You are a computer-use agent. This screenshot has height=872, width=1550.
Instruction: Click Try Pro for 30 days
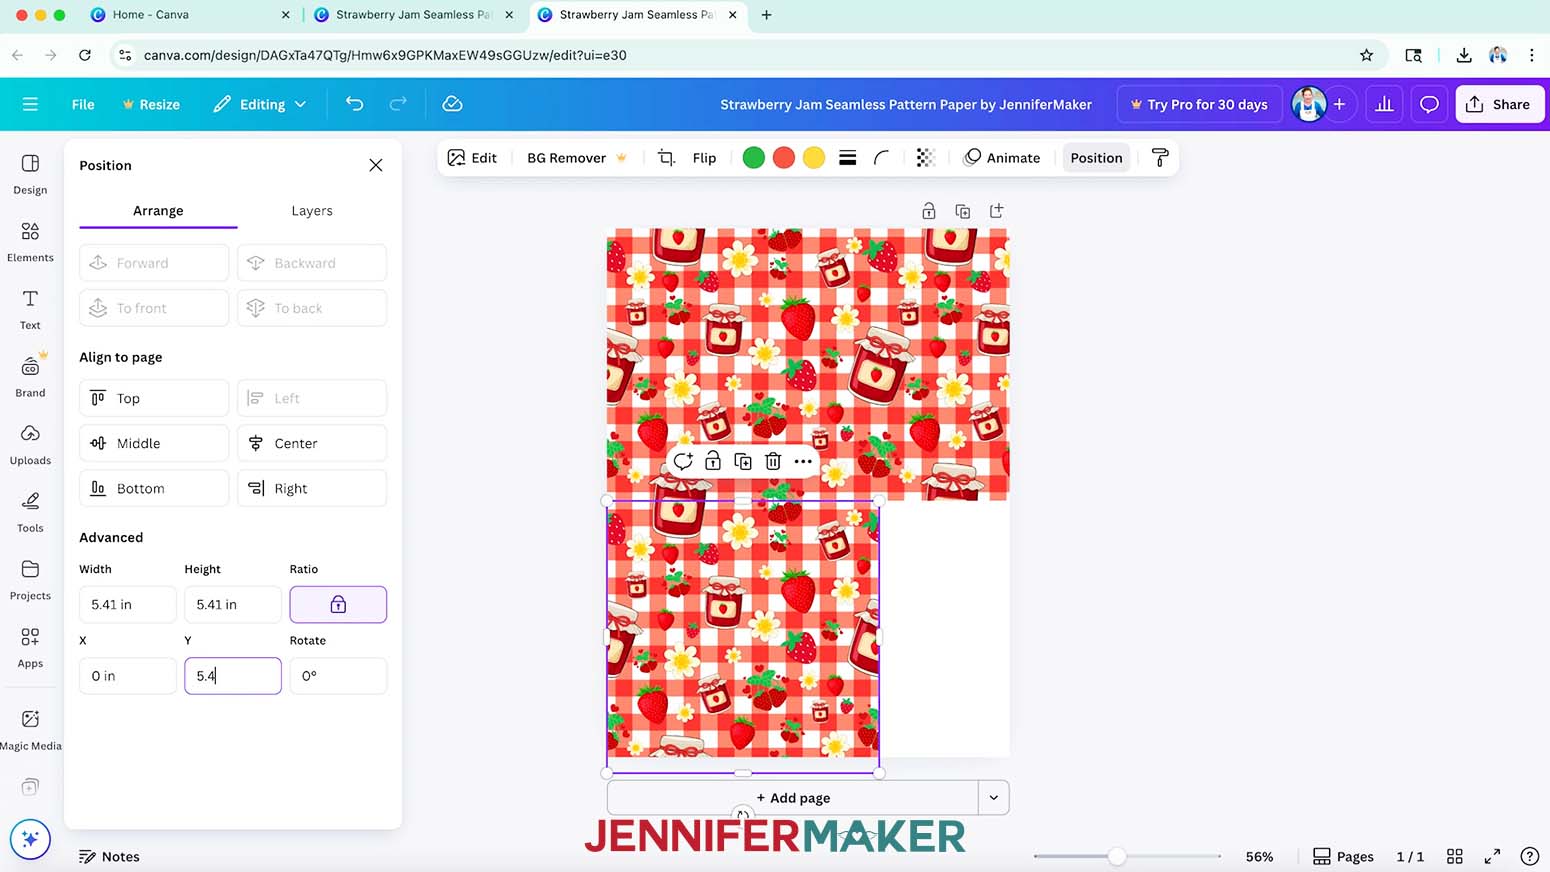[1199, 104]
